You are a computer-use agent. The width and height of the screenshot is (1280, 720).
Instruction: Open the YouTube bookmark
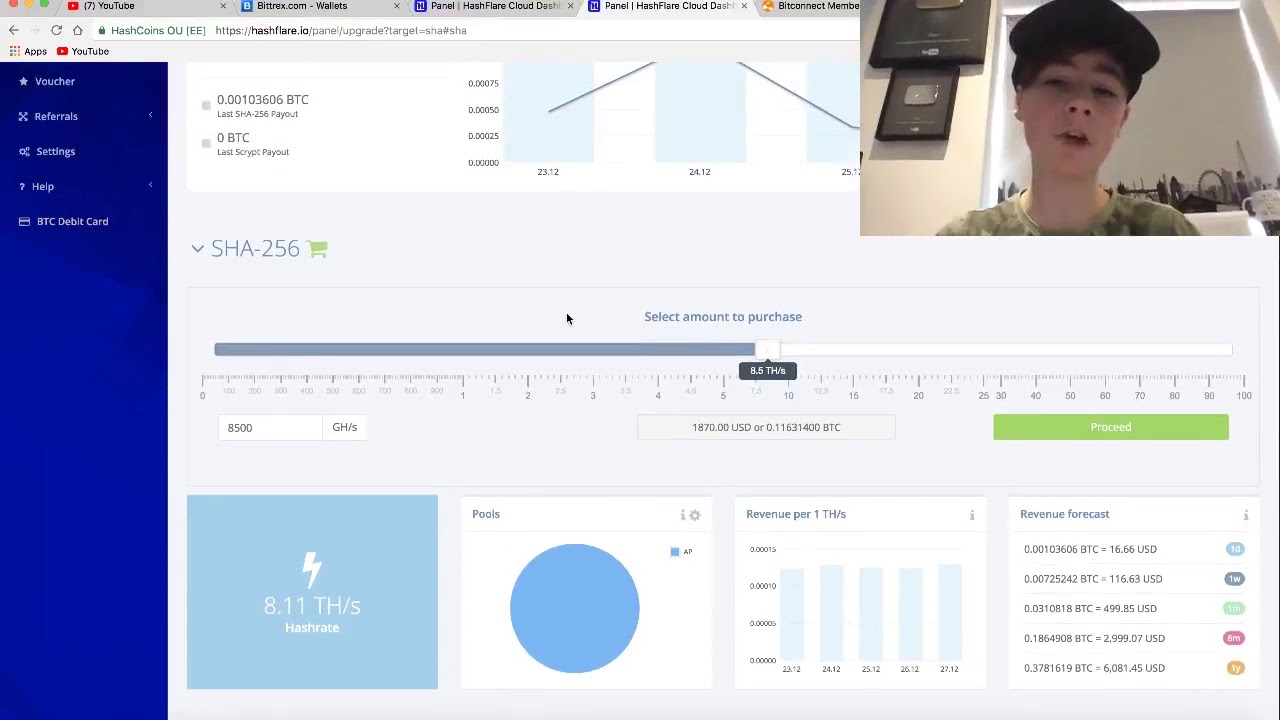(x=83, y=51)
